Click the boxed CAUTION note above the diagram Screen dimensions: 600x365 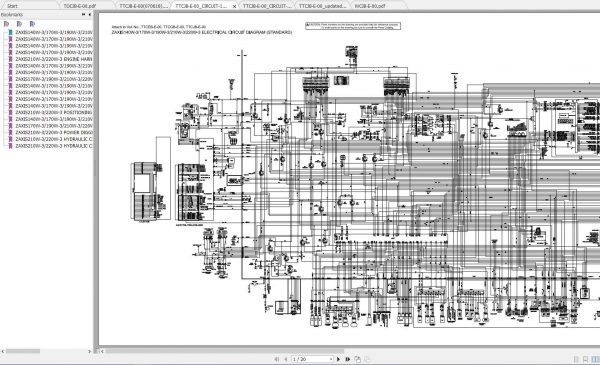(x=353, y=26)
